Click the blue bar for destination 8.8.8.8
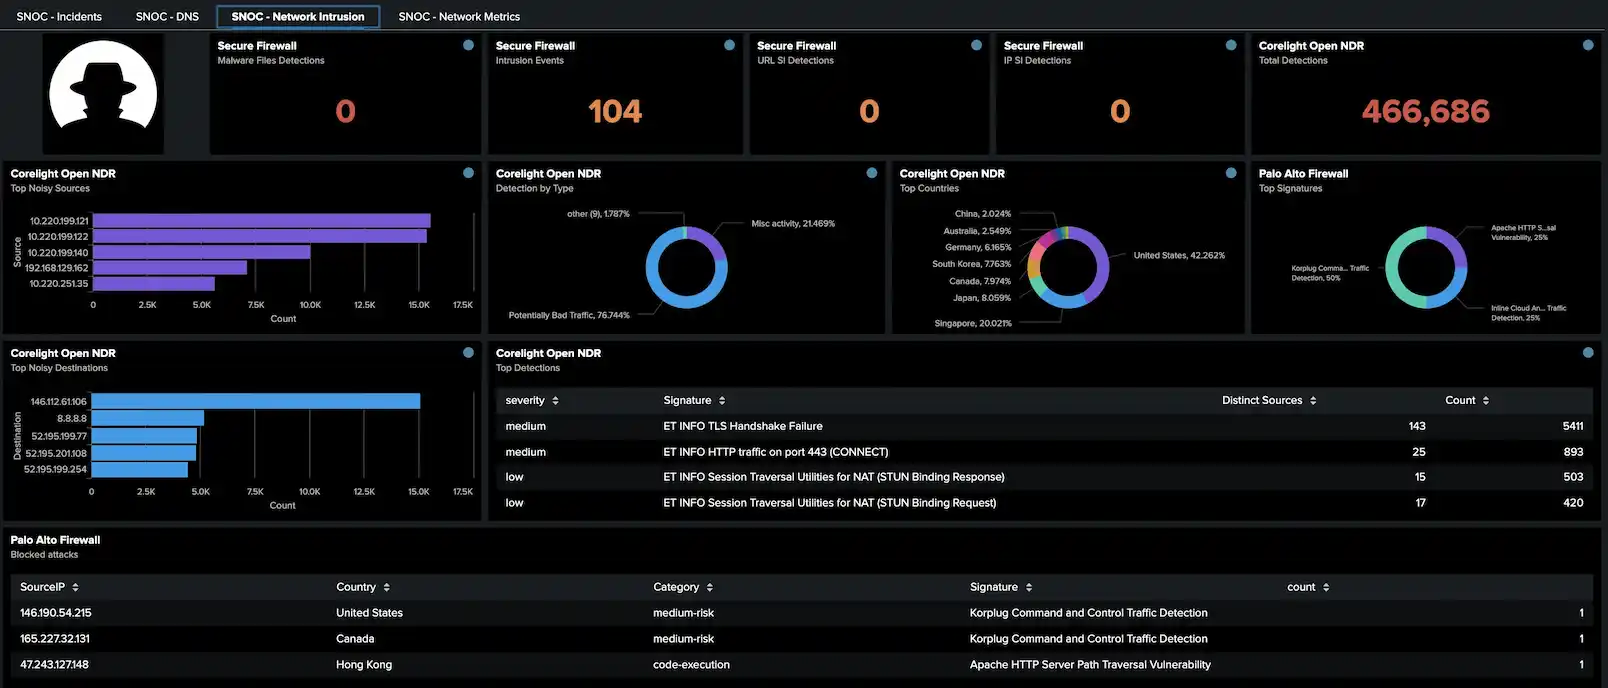 click(x=148, y=418)
